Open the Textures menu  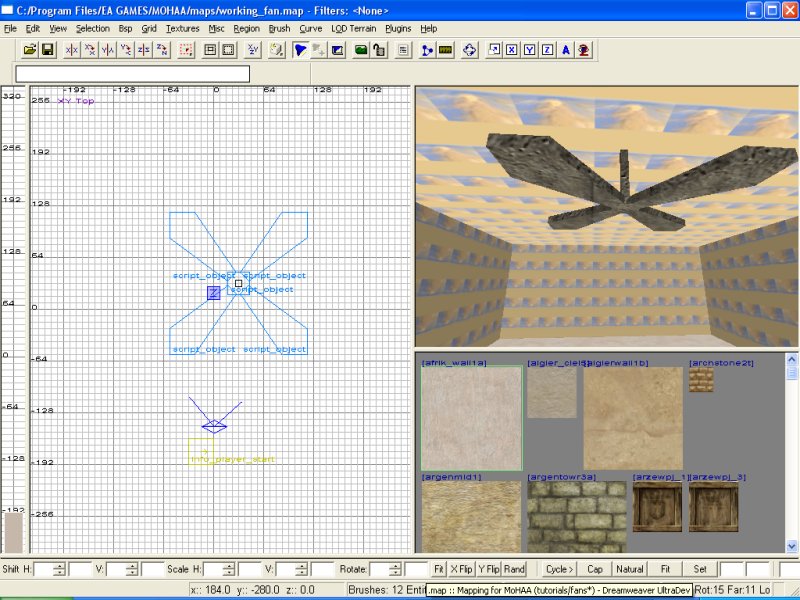click(x=183, y=29)
